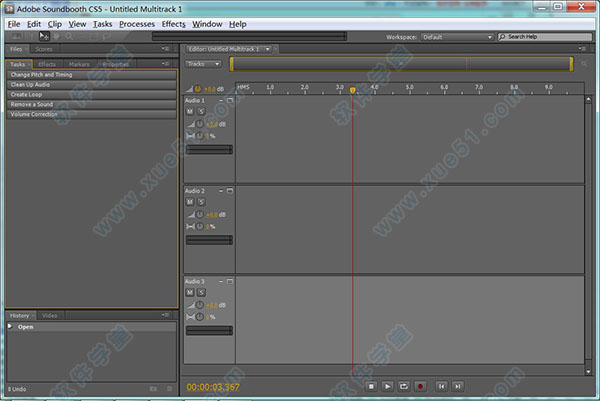The width and height of the screenshot is (600, 401).
Task: Click the Search Help field
Action: point(545,37)
